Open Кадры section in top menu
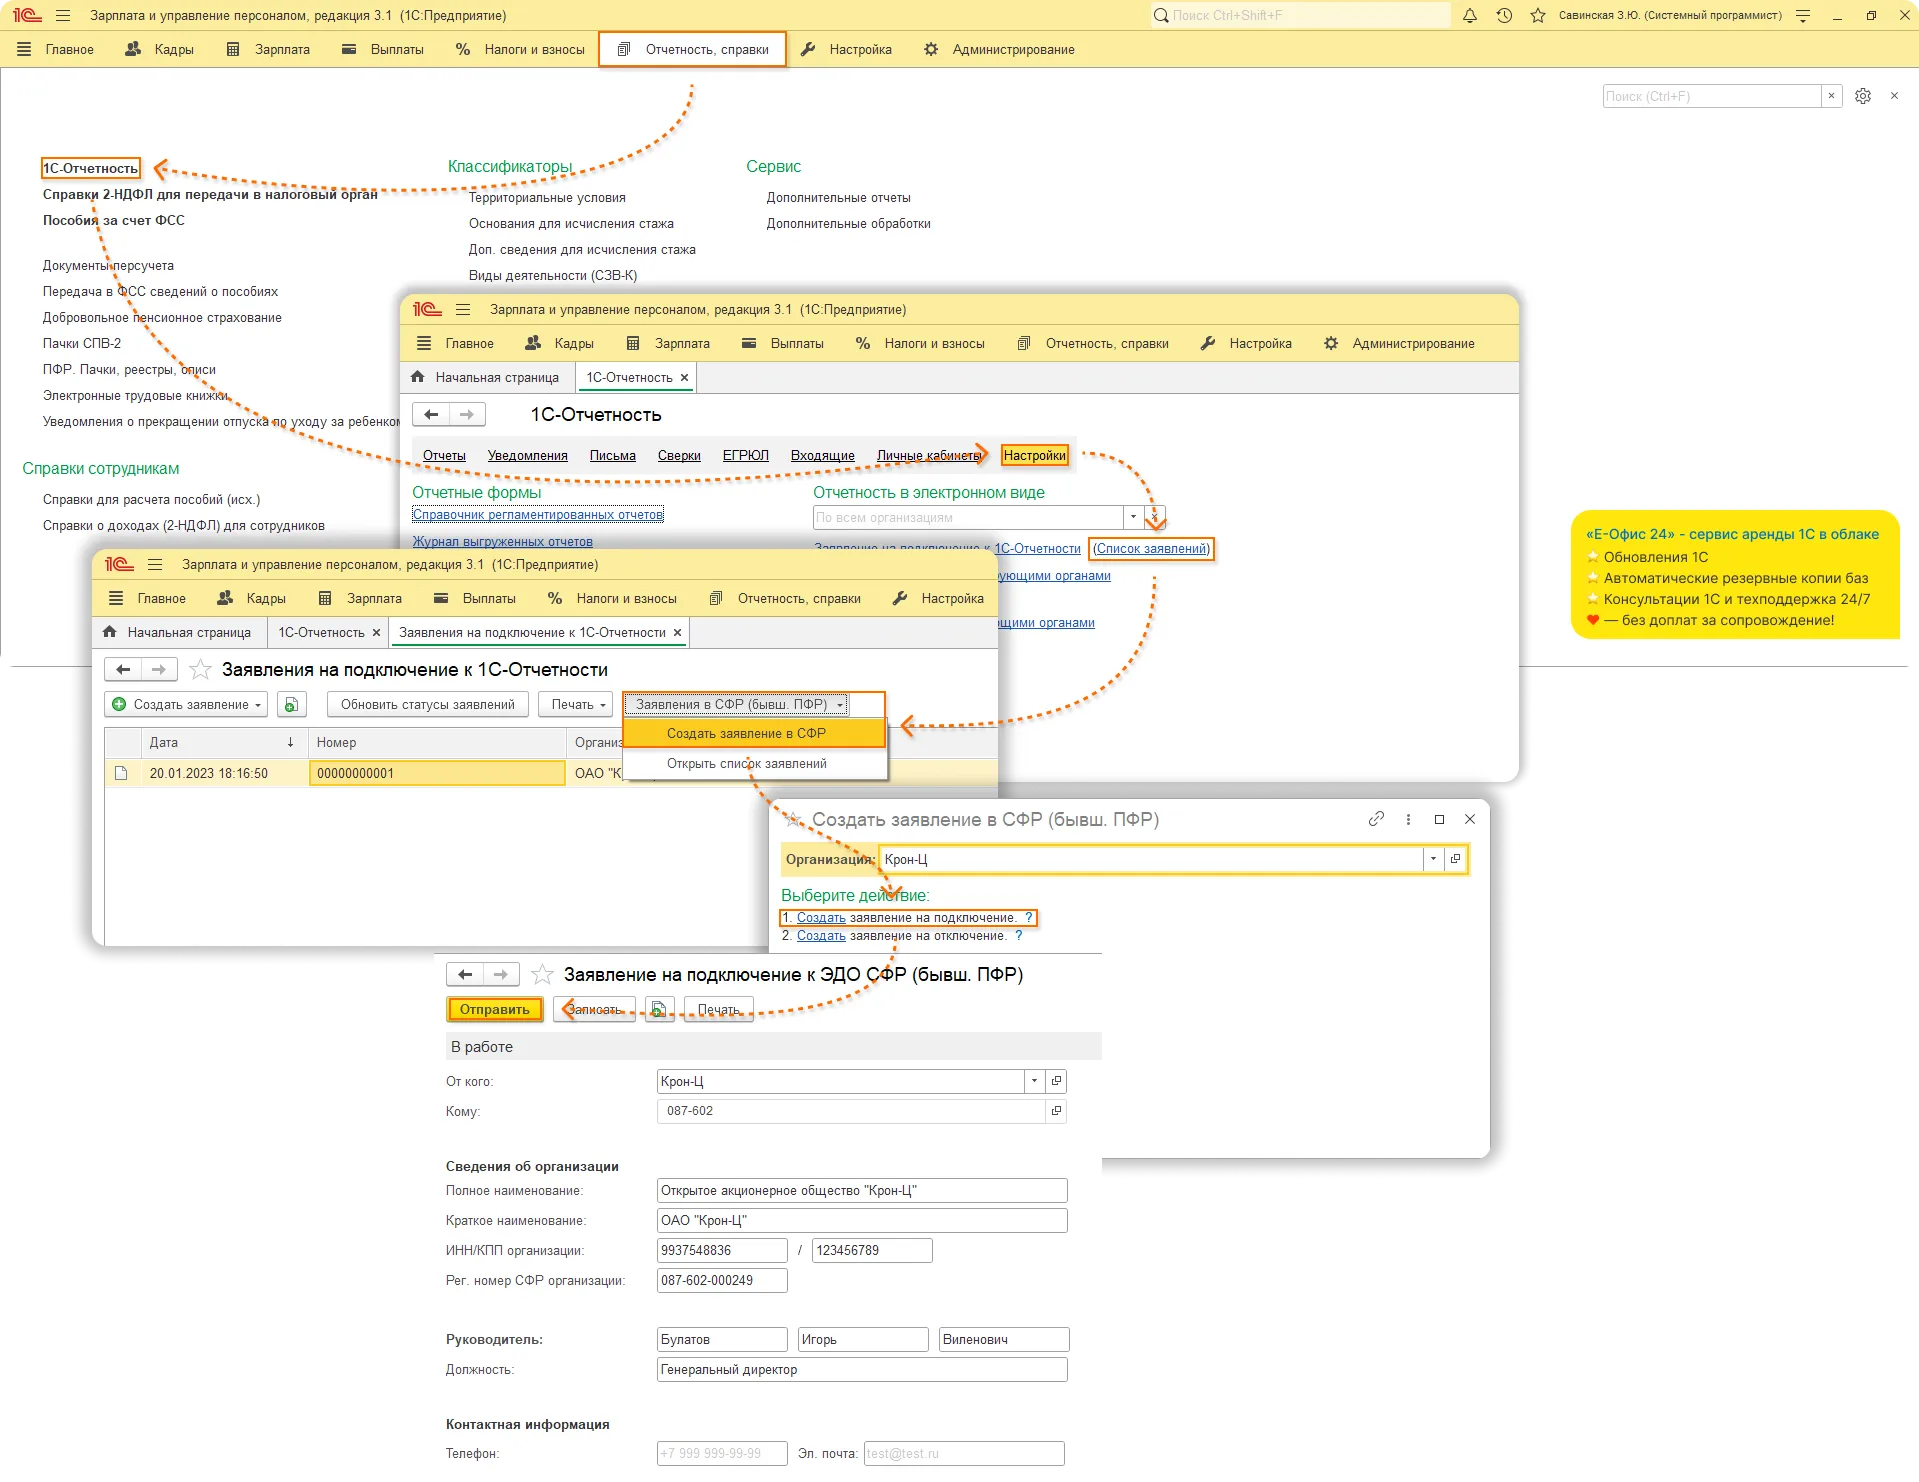The height and width of the screenshot is (1482, 1919). point(160,49)
